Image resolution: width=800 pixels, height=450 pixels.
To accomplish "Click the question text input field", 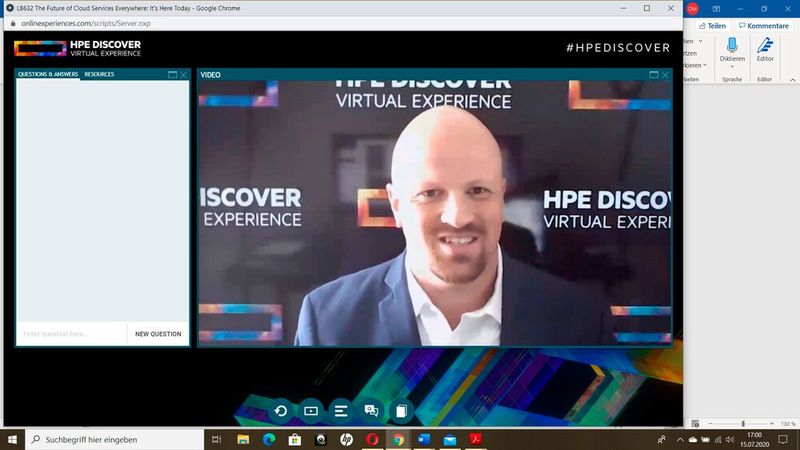I will 71,334.
